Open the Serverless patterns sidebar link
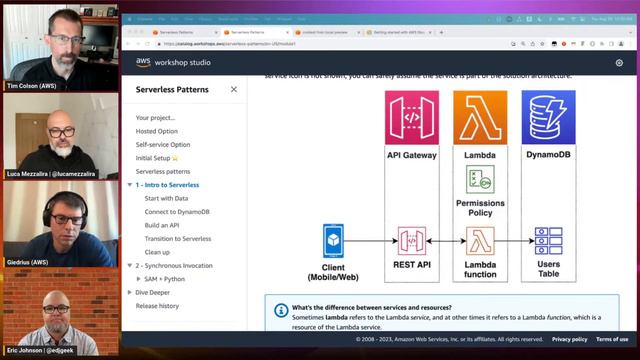 click(x=163, y=171)
